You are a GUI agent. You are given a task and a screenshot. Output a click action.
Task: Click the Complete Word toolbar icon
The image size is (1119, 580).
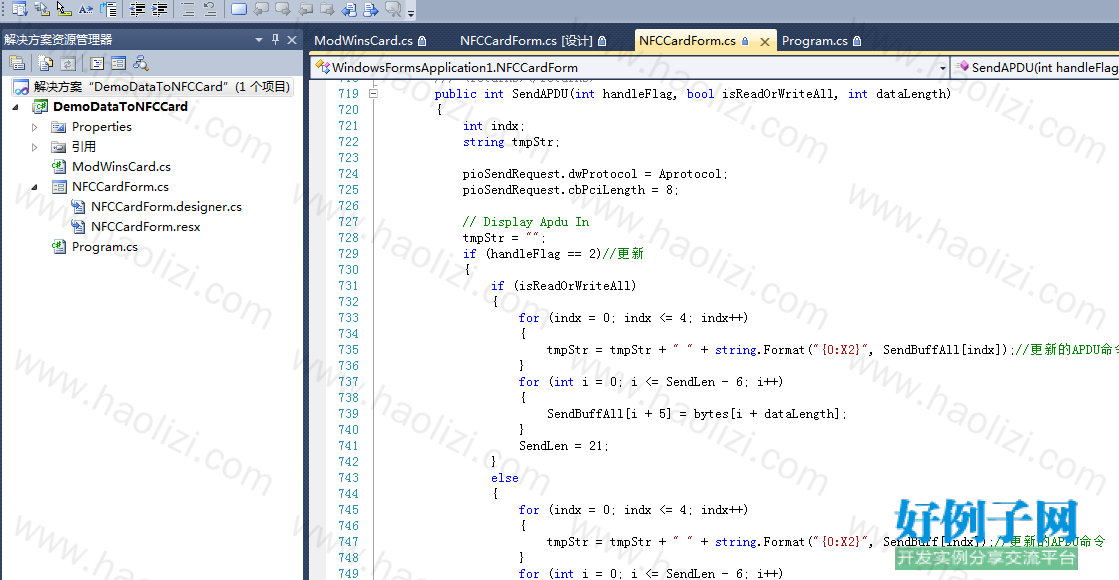(x=86, y=9)
